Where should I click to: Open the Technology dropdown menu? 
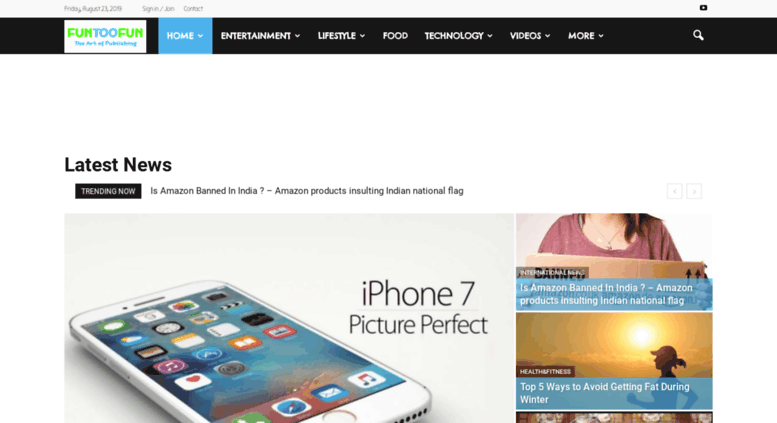[x=458, y=36]
